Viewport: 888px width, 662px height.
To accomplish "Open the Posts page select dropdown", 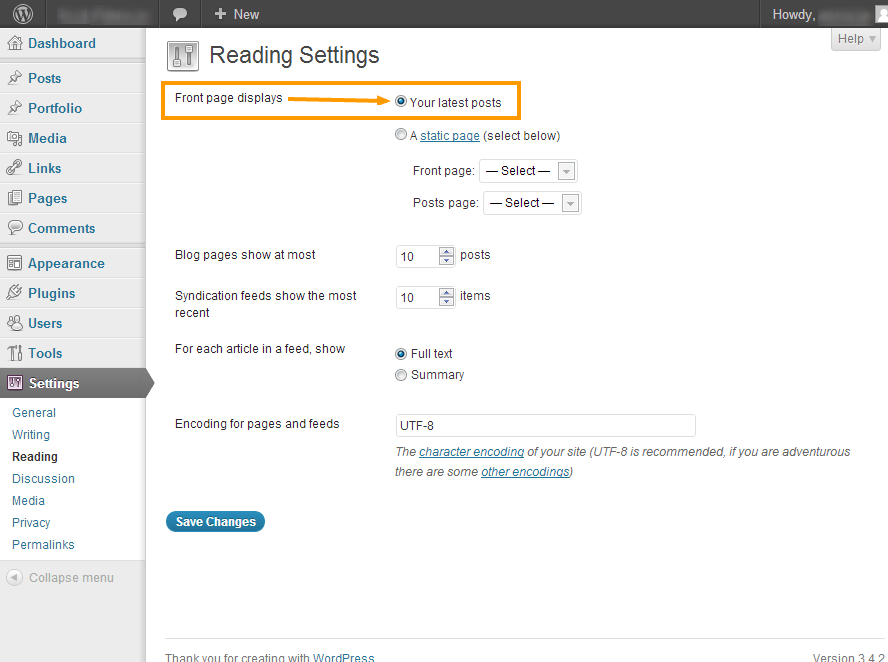I will [532, 203].
